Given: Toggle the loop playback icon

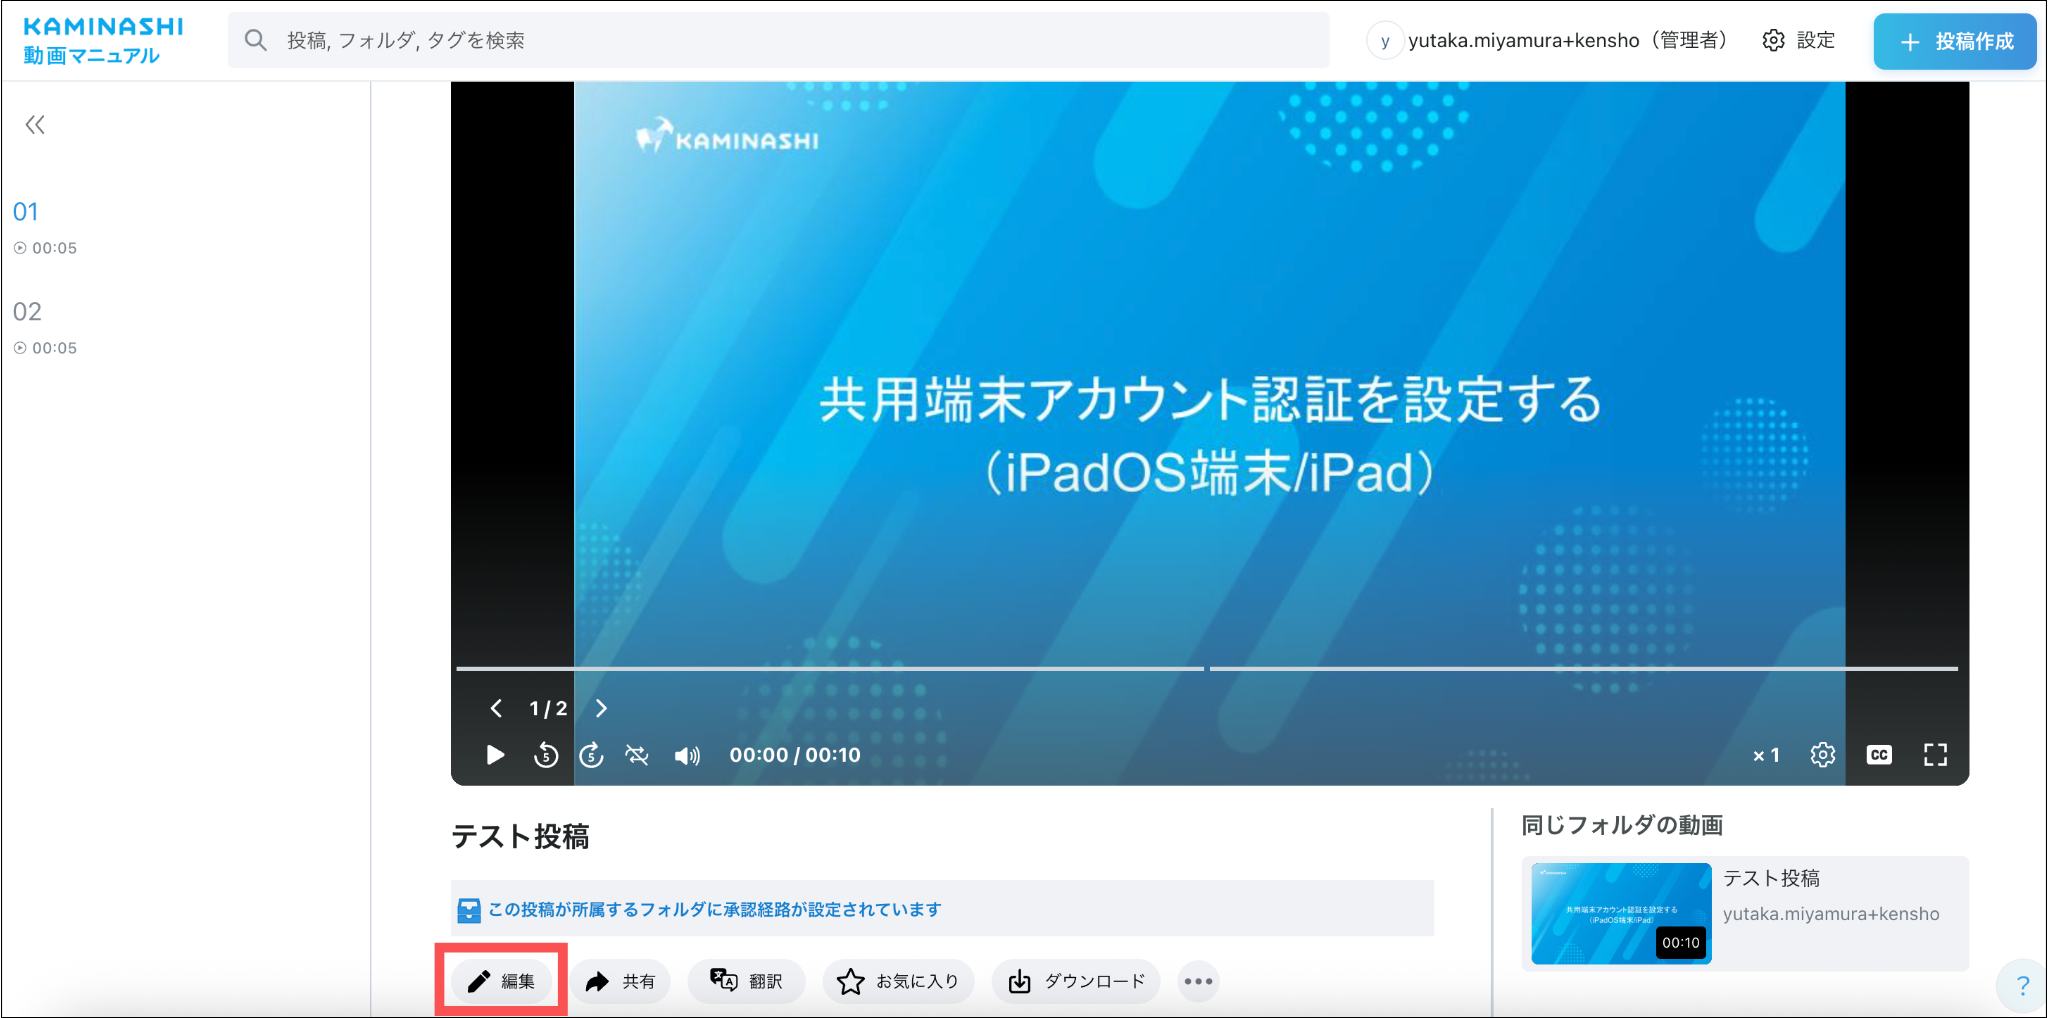Looking at the screenshot, I should (637, 755).
